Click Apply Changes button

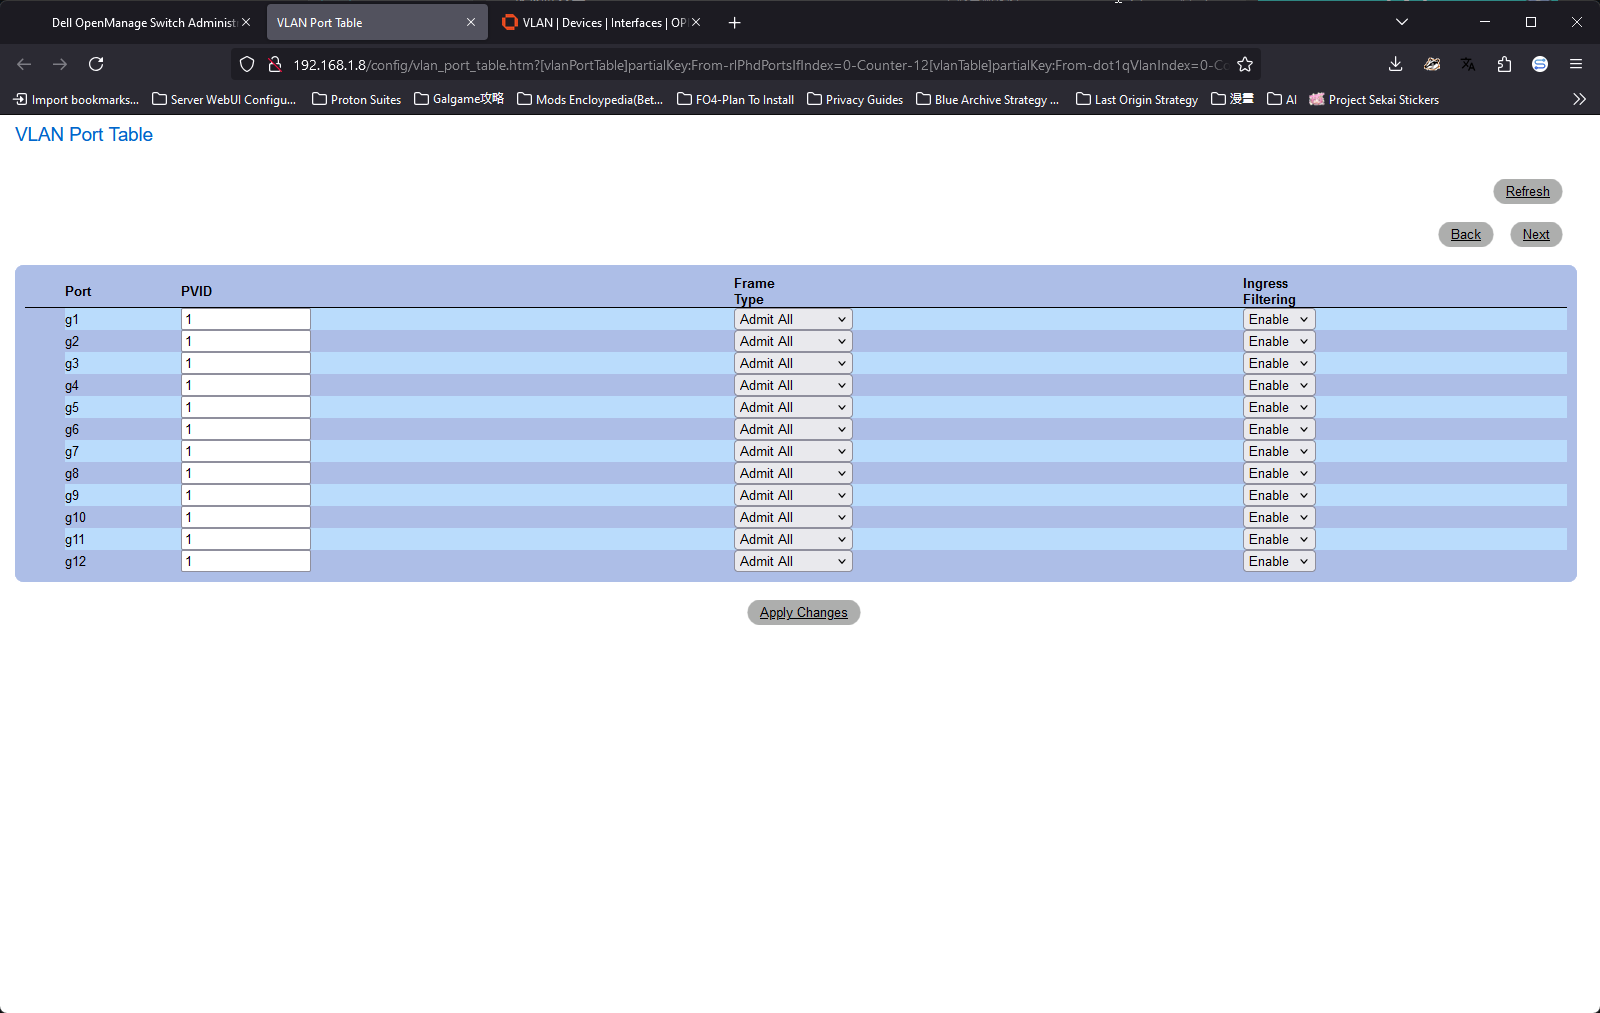tap(803, 612)
